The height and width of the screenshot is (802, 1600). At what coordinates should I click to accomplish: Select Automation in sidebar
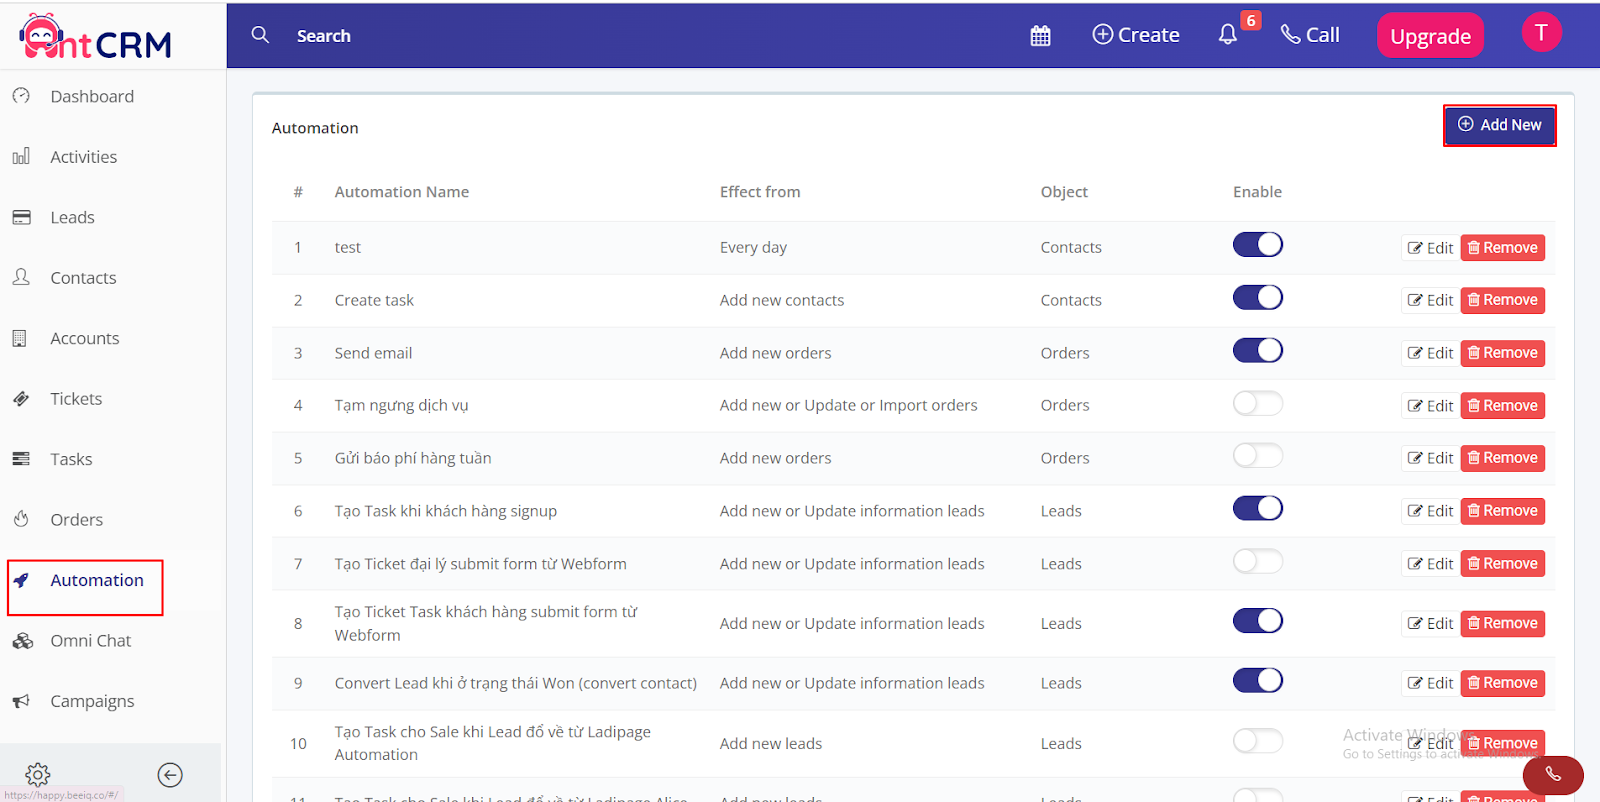tap(97, 581)
